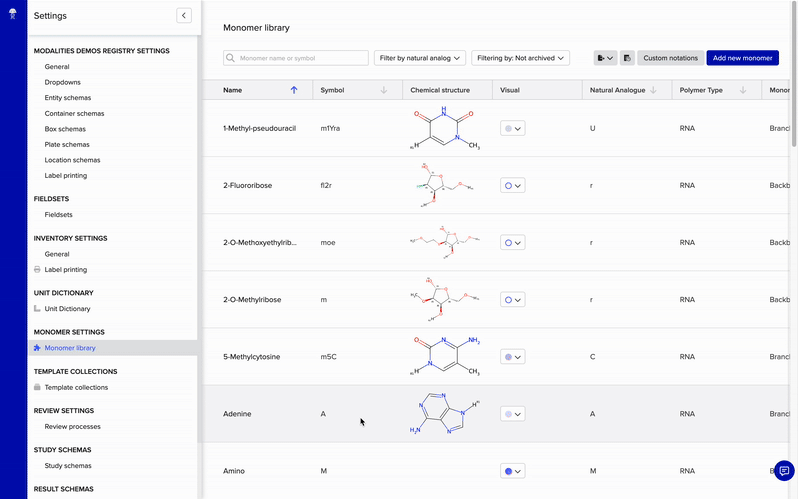The height and width of the screenshot is (499, 798).
Task: Click the search magnifier icon
Action: [231, 58]
